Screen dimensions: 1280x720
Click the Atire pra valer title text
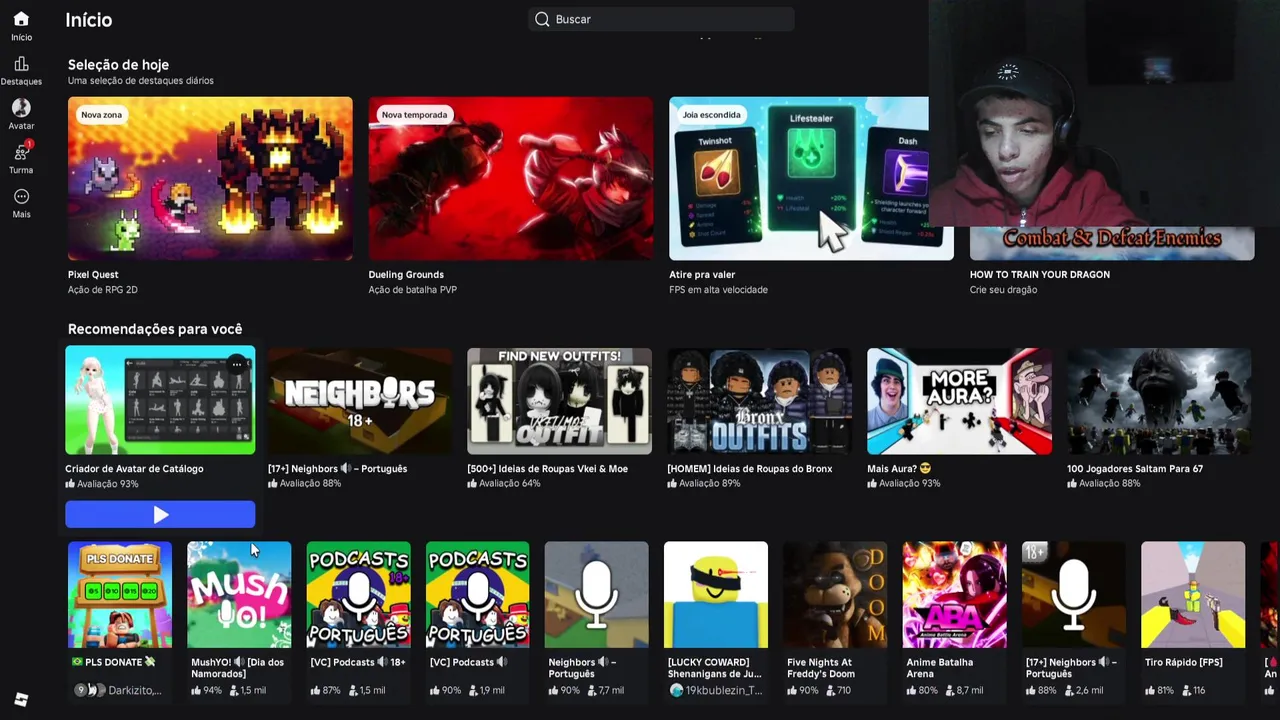[x=702, y=274]
